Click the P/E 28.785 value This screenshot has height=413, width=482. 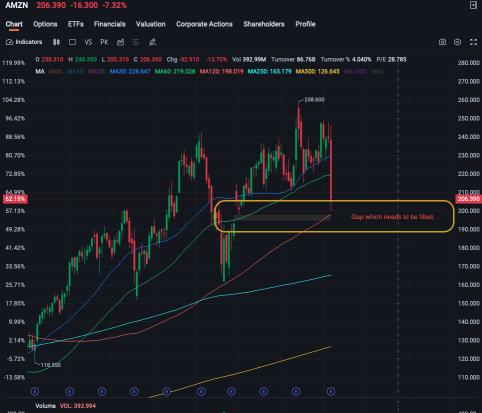(x=391, y=60)
